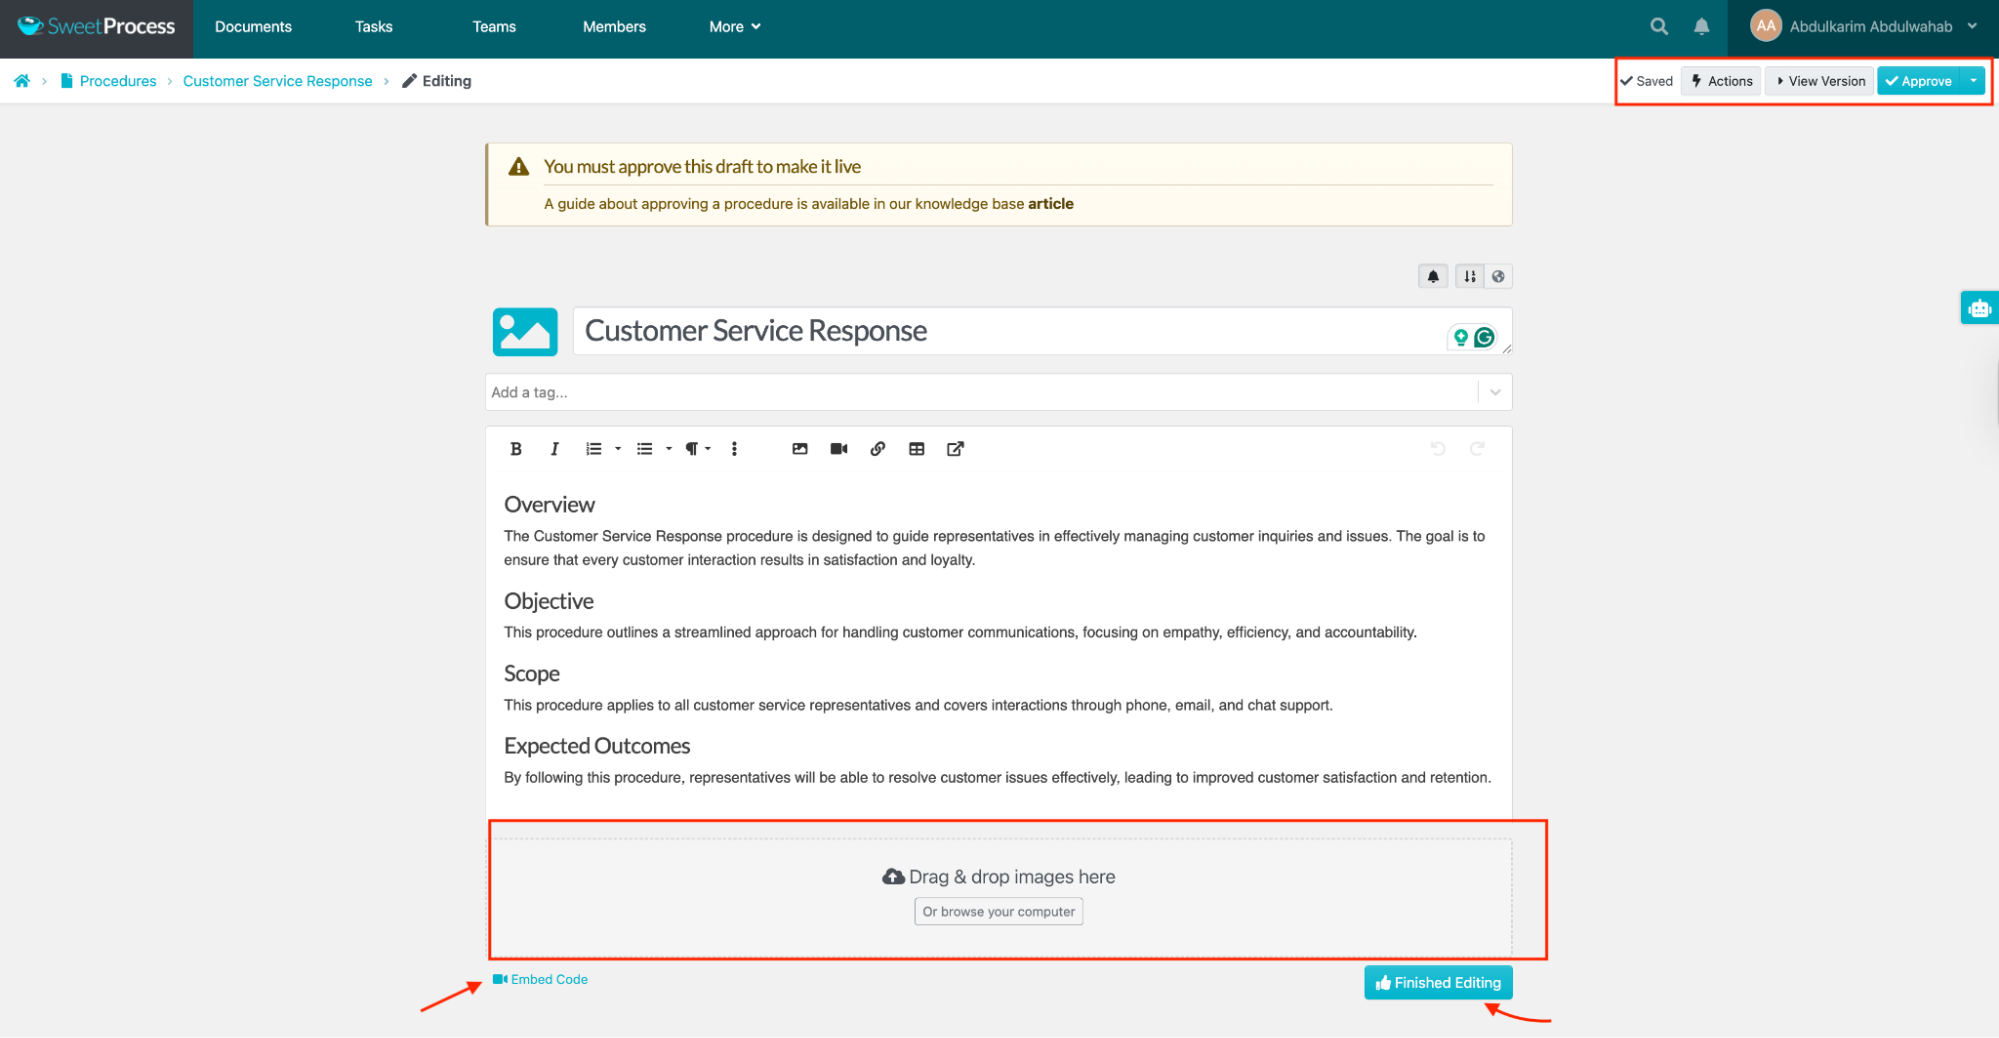Open the Documents menu
This screenshot has height=1038, width=1999.
(x=253, y=27)
